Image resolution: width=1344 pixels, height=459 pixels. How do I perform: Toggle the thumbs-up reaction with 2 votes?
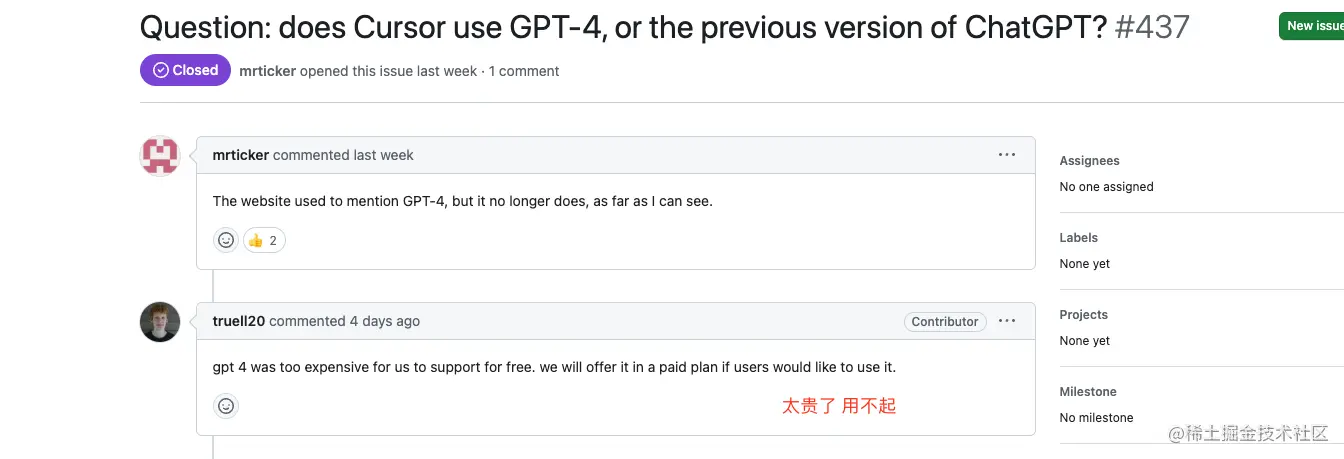(264, 240)
